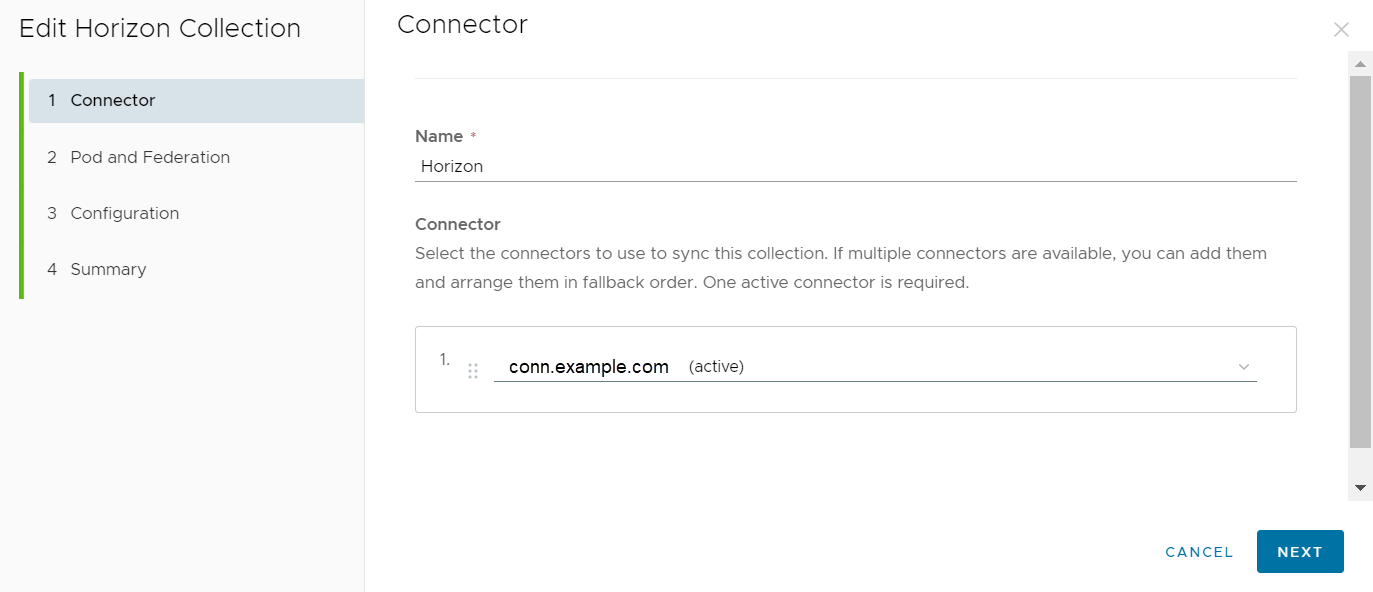This screenshot has height=592, width=1373.
Task: Click the connector dropdown chevron arrow
Action: 1244,367
